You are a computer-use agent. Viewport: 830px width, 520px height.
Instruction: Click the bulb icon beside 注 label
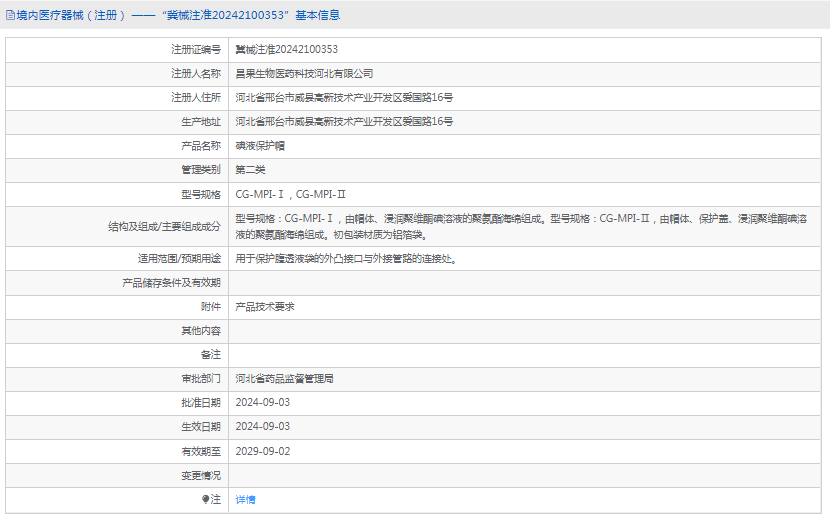205,499
